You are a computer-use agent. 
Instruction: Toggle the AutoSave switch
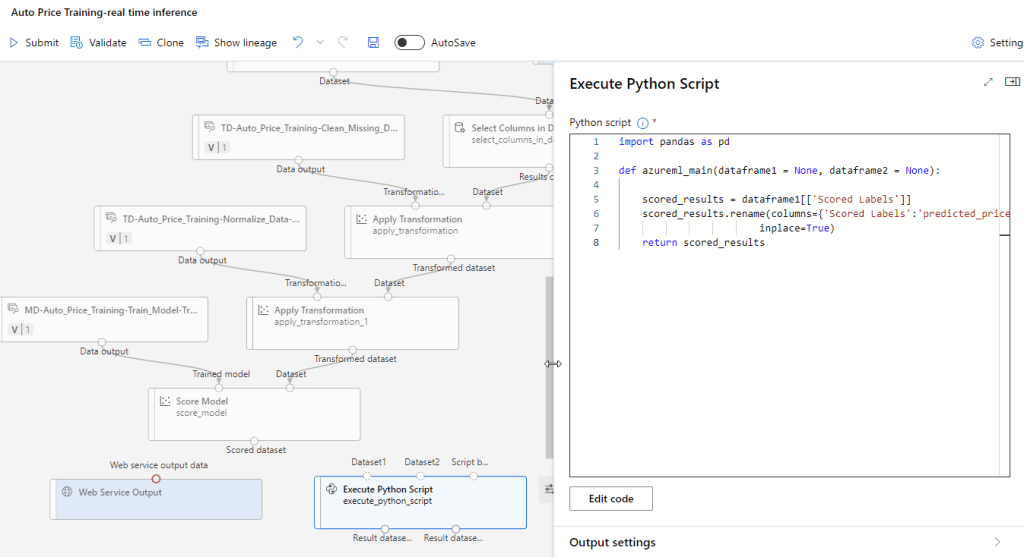[409, 43]
